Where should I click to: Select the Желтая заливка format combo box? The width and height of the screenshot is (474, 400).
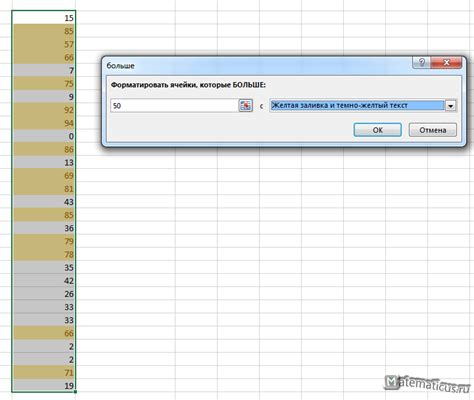pos(363,106)
